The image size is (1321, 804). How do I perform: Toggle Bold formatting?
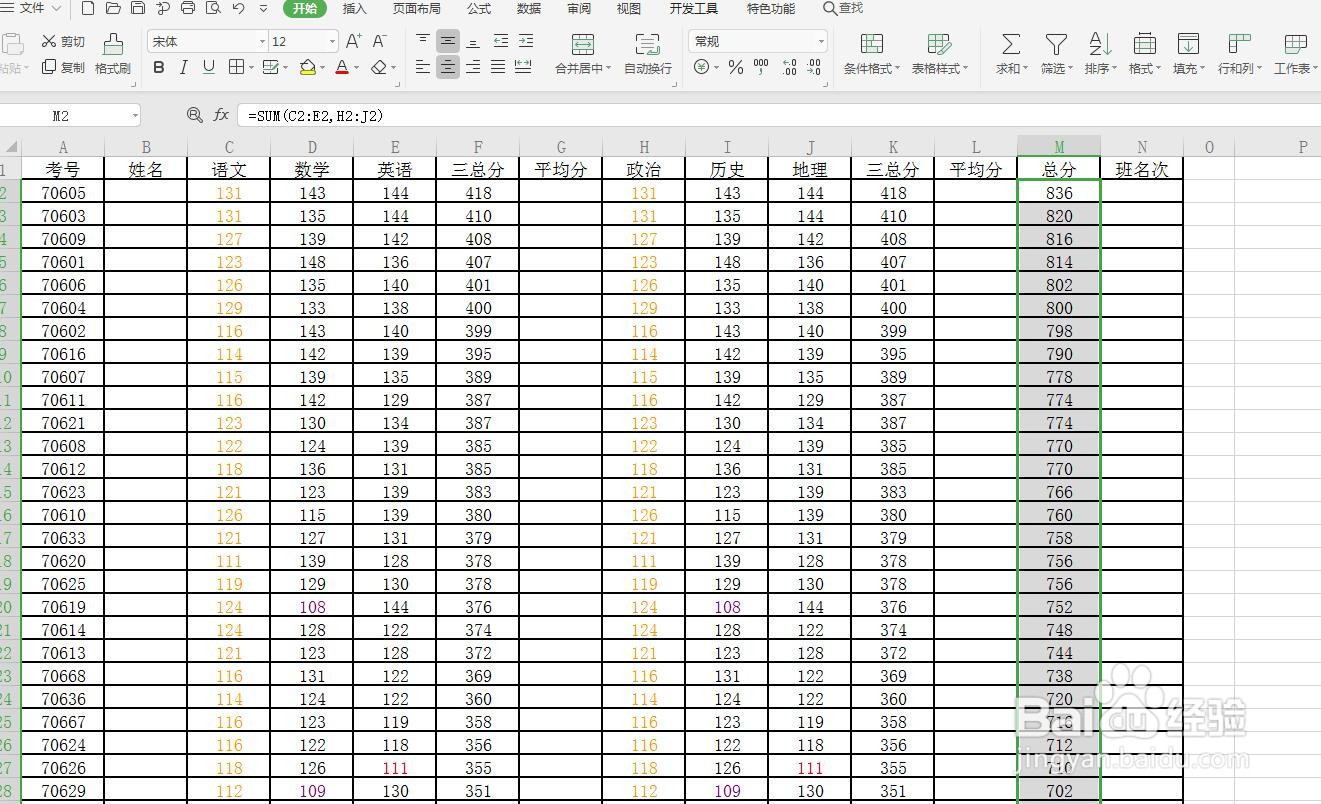(159, 67)
